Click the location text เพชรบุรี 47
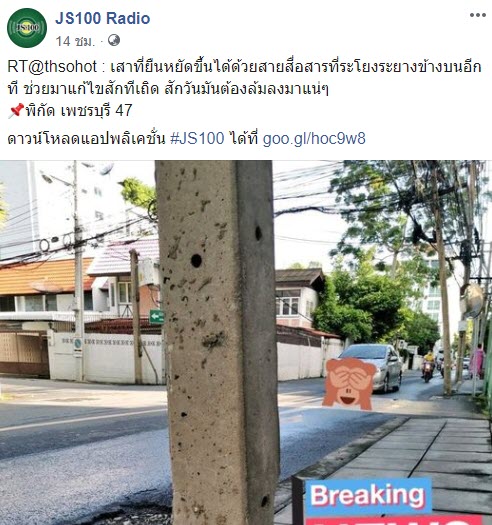The width and height of the screenshot is (492, 525). coord(96,111)
